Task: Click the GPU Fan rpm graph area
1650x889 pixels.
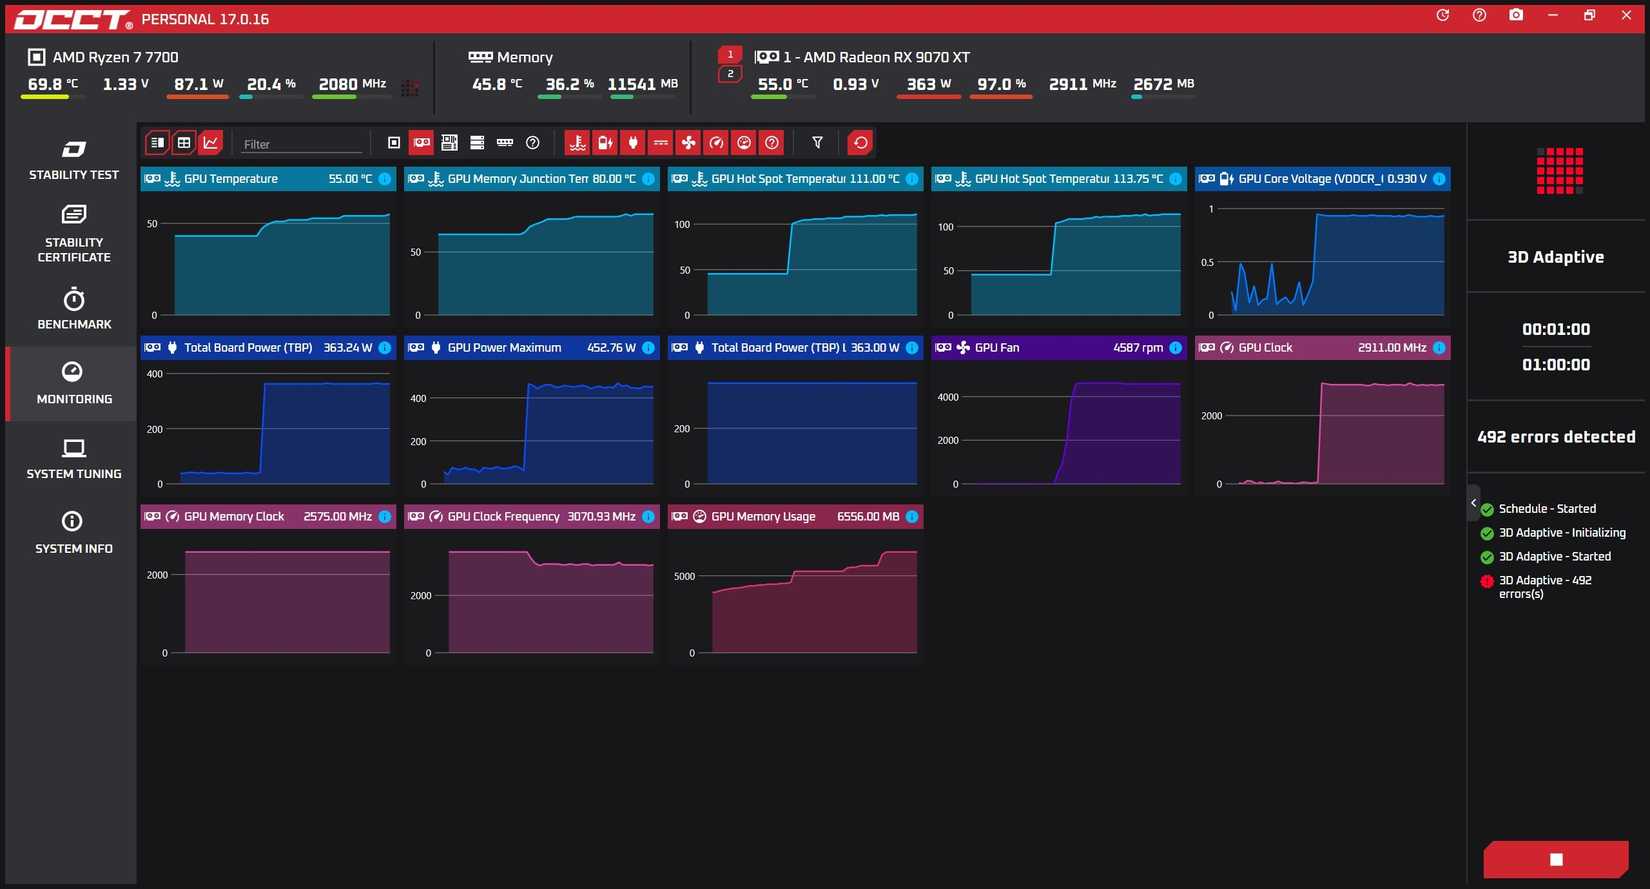Action: [x=1059, y=429]
